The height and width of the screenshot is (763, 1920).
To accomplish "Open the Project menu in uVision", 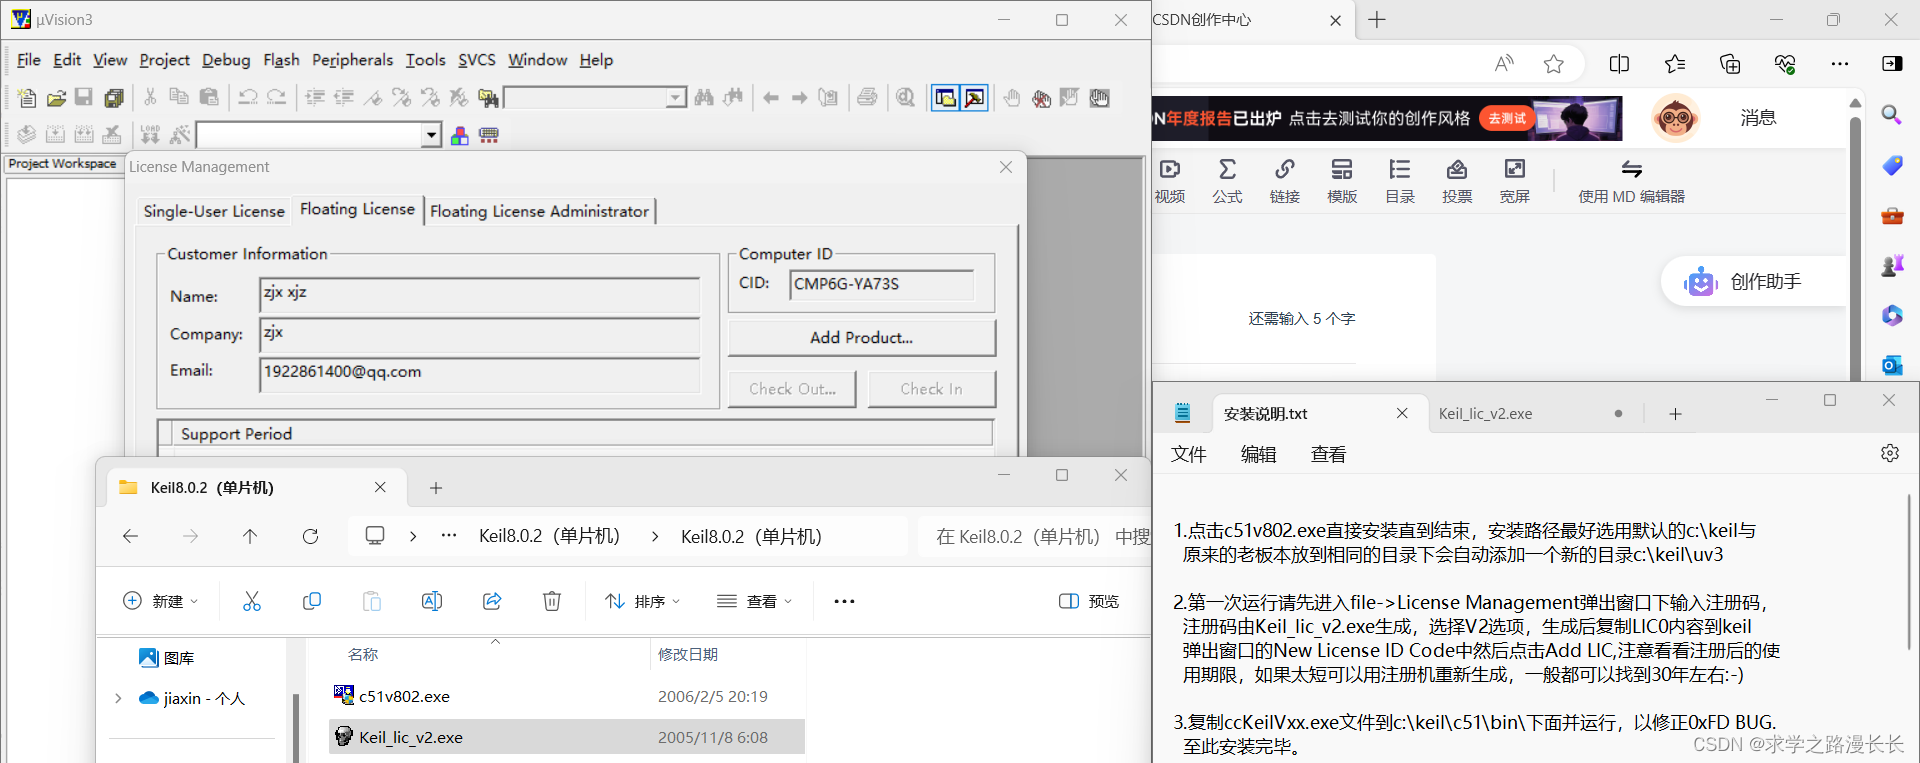I will pyautogui.click(x=164, y=60).
